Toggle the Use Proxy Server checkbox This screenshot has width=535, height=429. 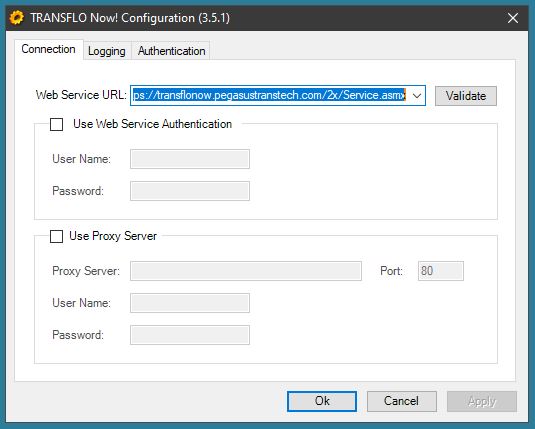56,236
